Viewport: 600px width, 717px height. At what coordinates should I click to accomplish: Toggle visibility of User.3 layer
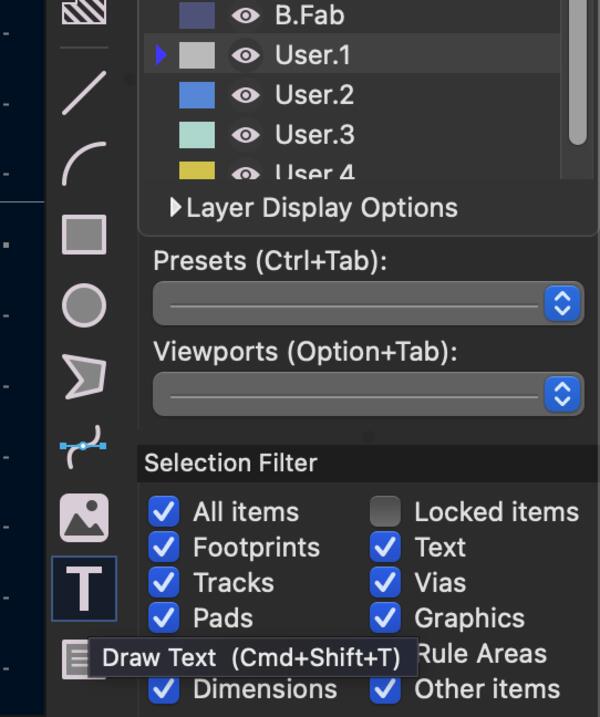point(245,135)
